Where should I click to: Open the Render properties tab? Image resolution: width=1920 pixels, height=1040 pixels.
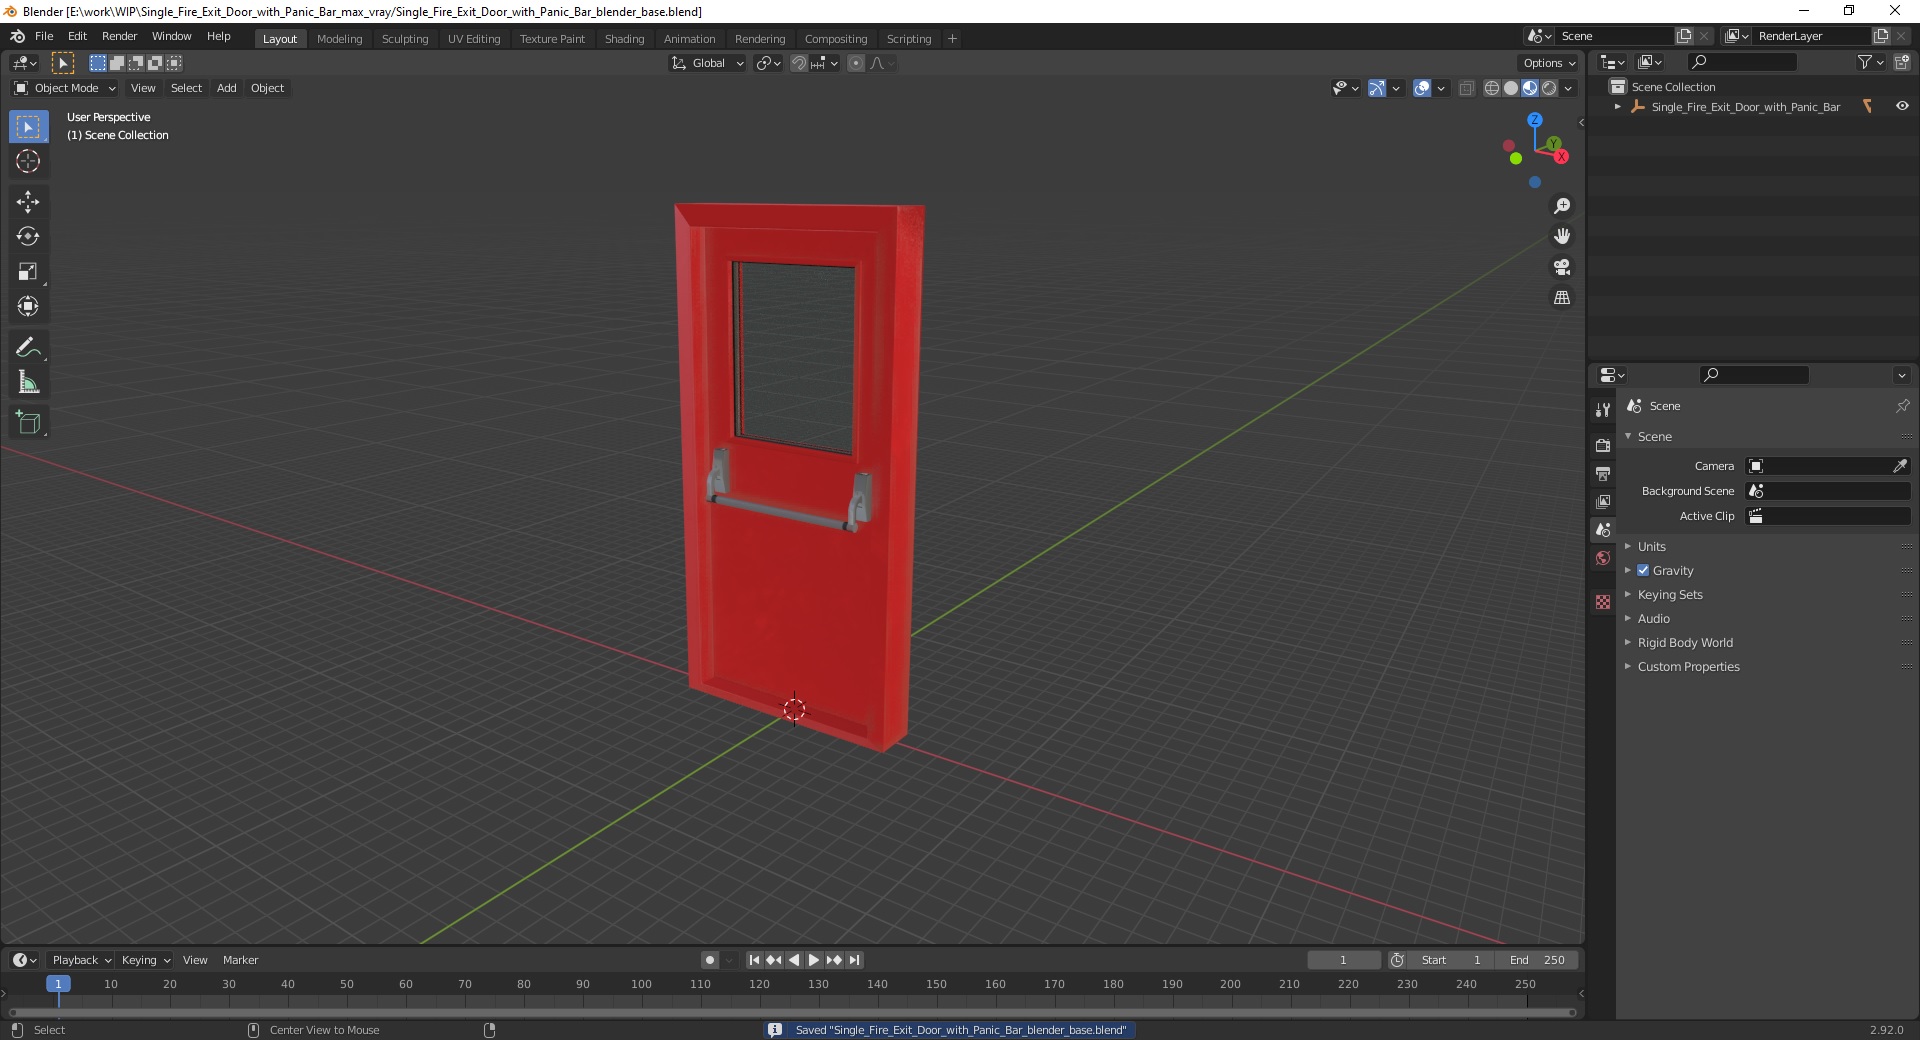1603,445
